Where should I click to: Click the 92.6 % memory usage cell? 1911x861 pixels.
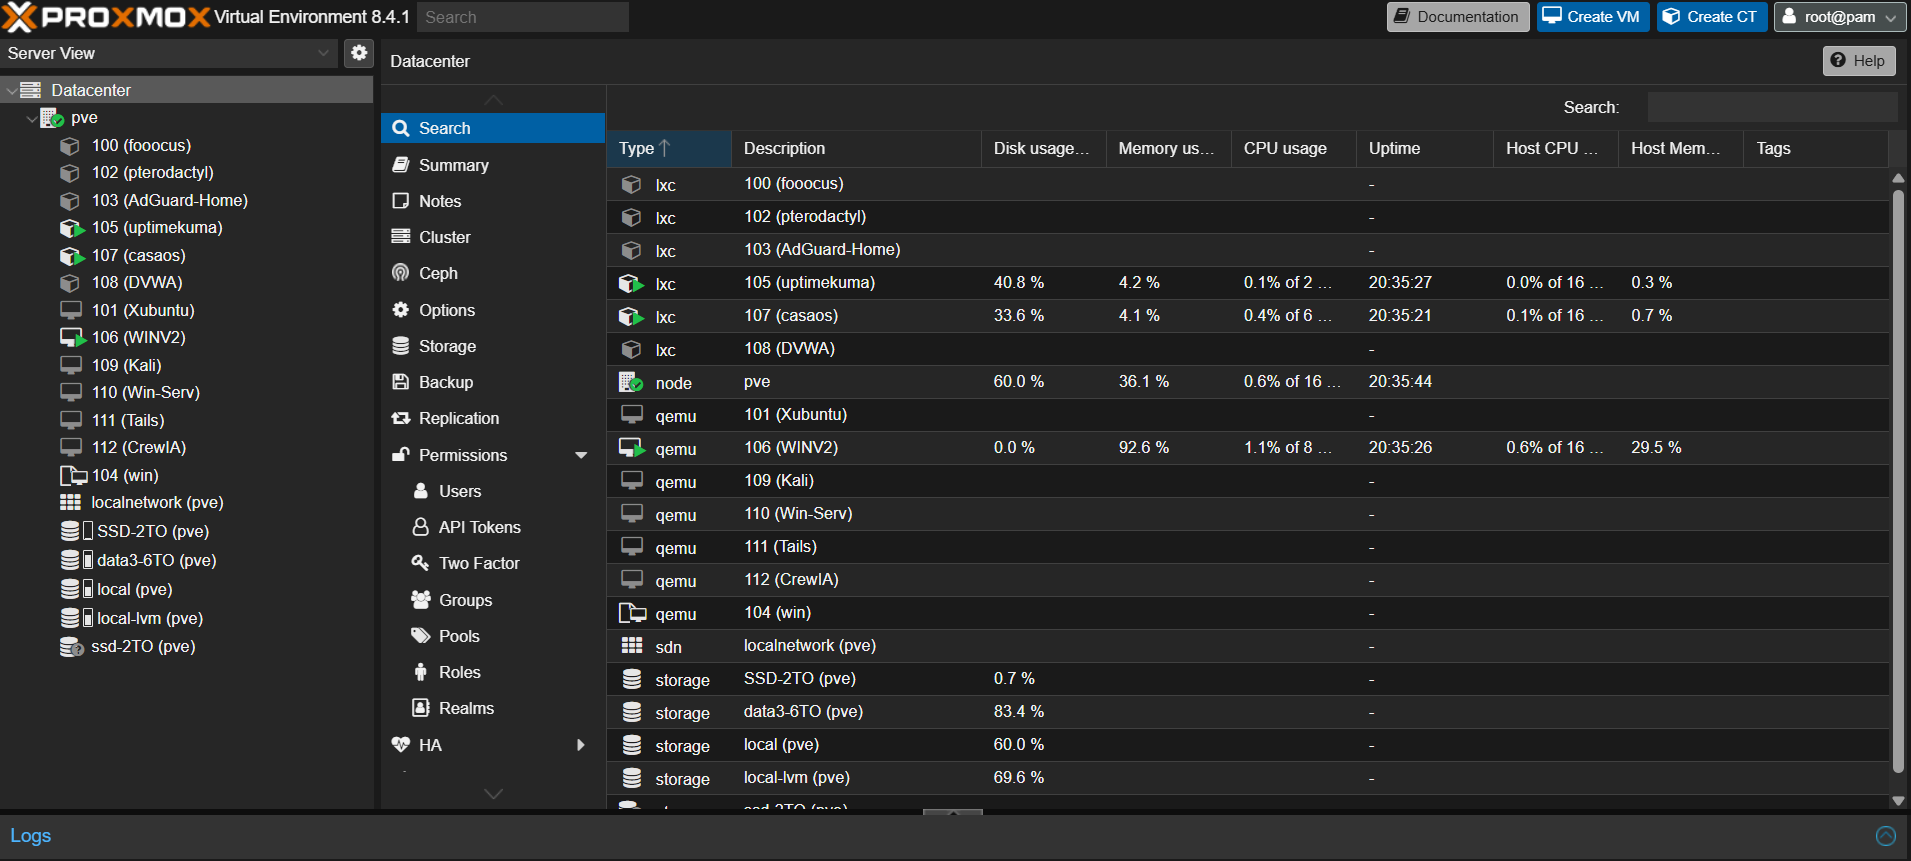pos(1144,448)
